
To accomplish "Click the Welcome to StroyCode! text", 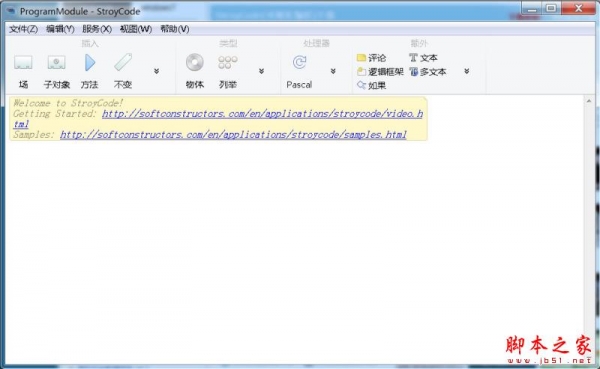I will click(68, 103).
